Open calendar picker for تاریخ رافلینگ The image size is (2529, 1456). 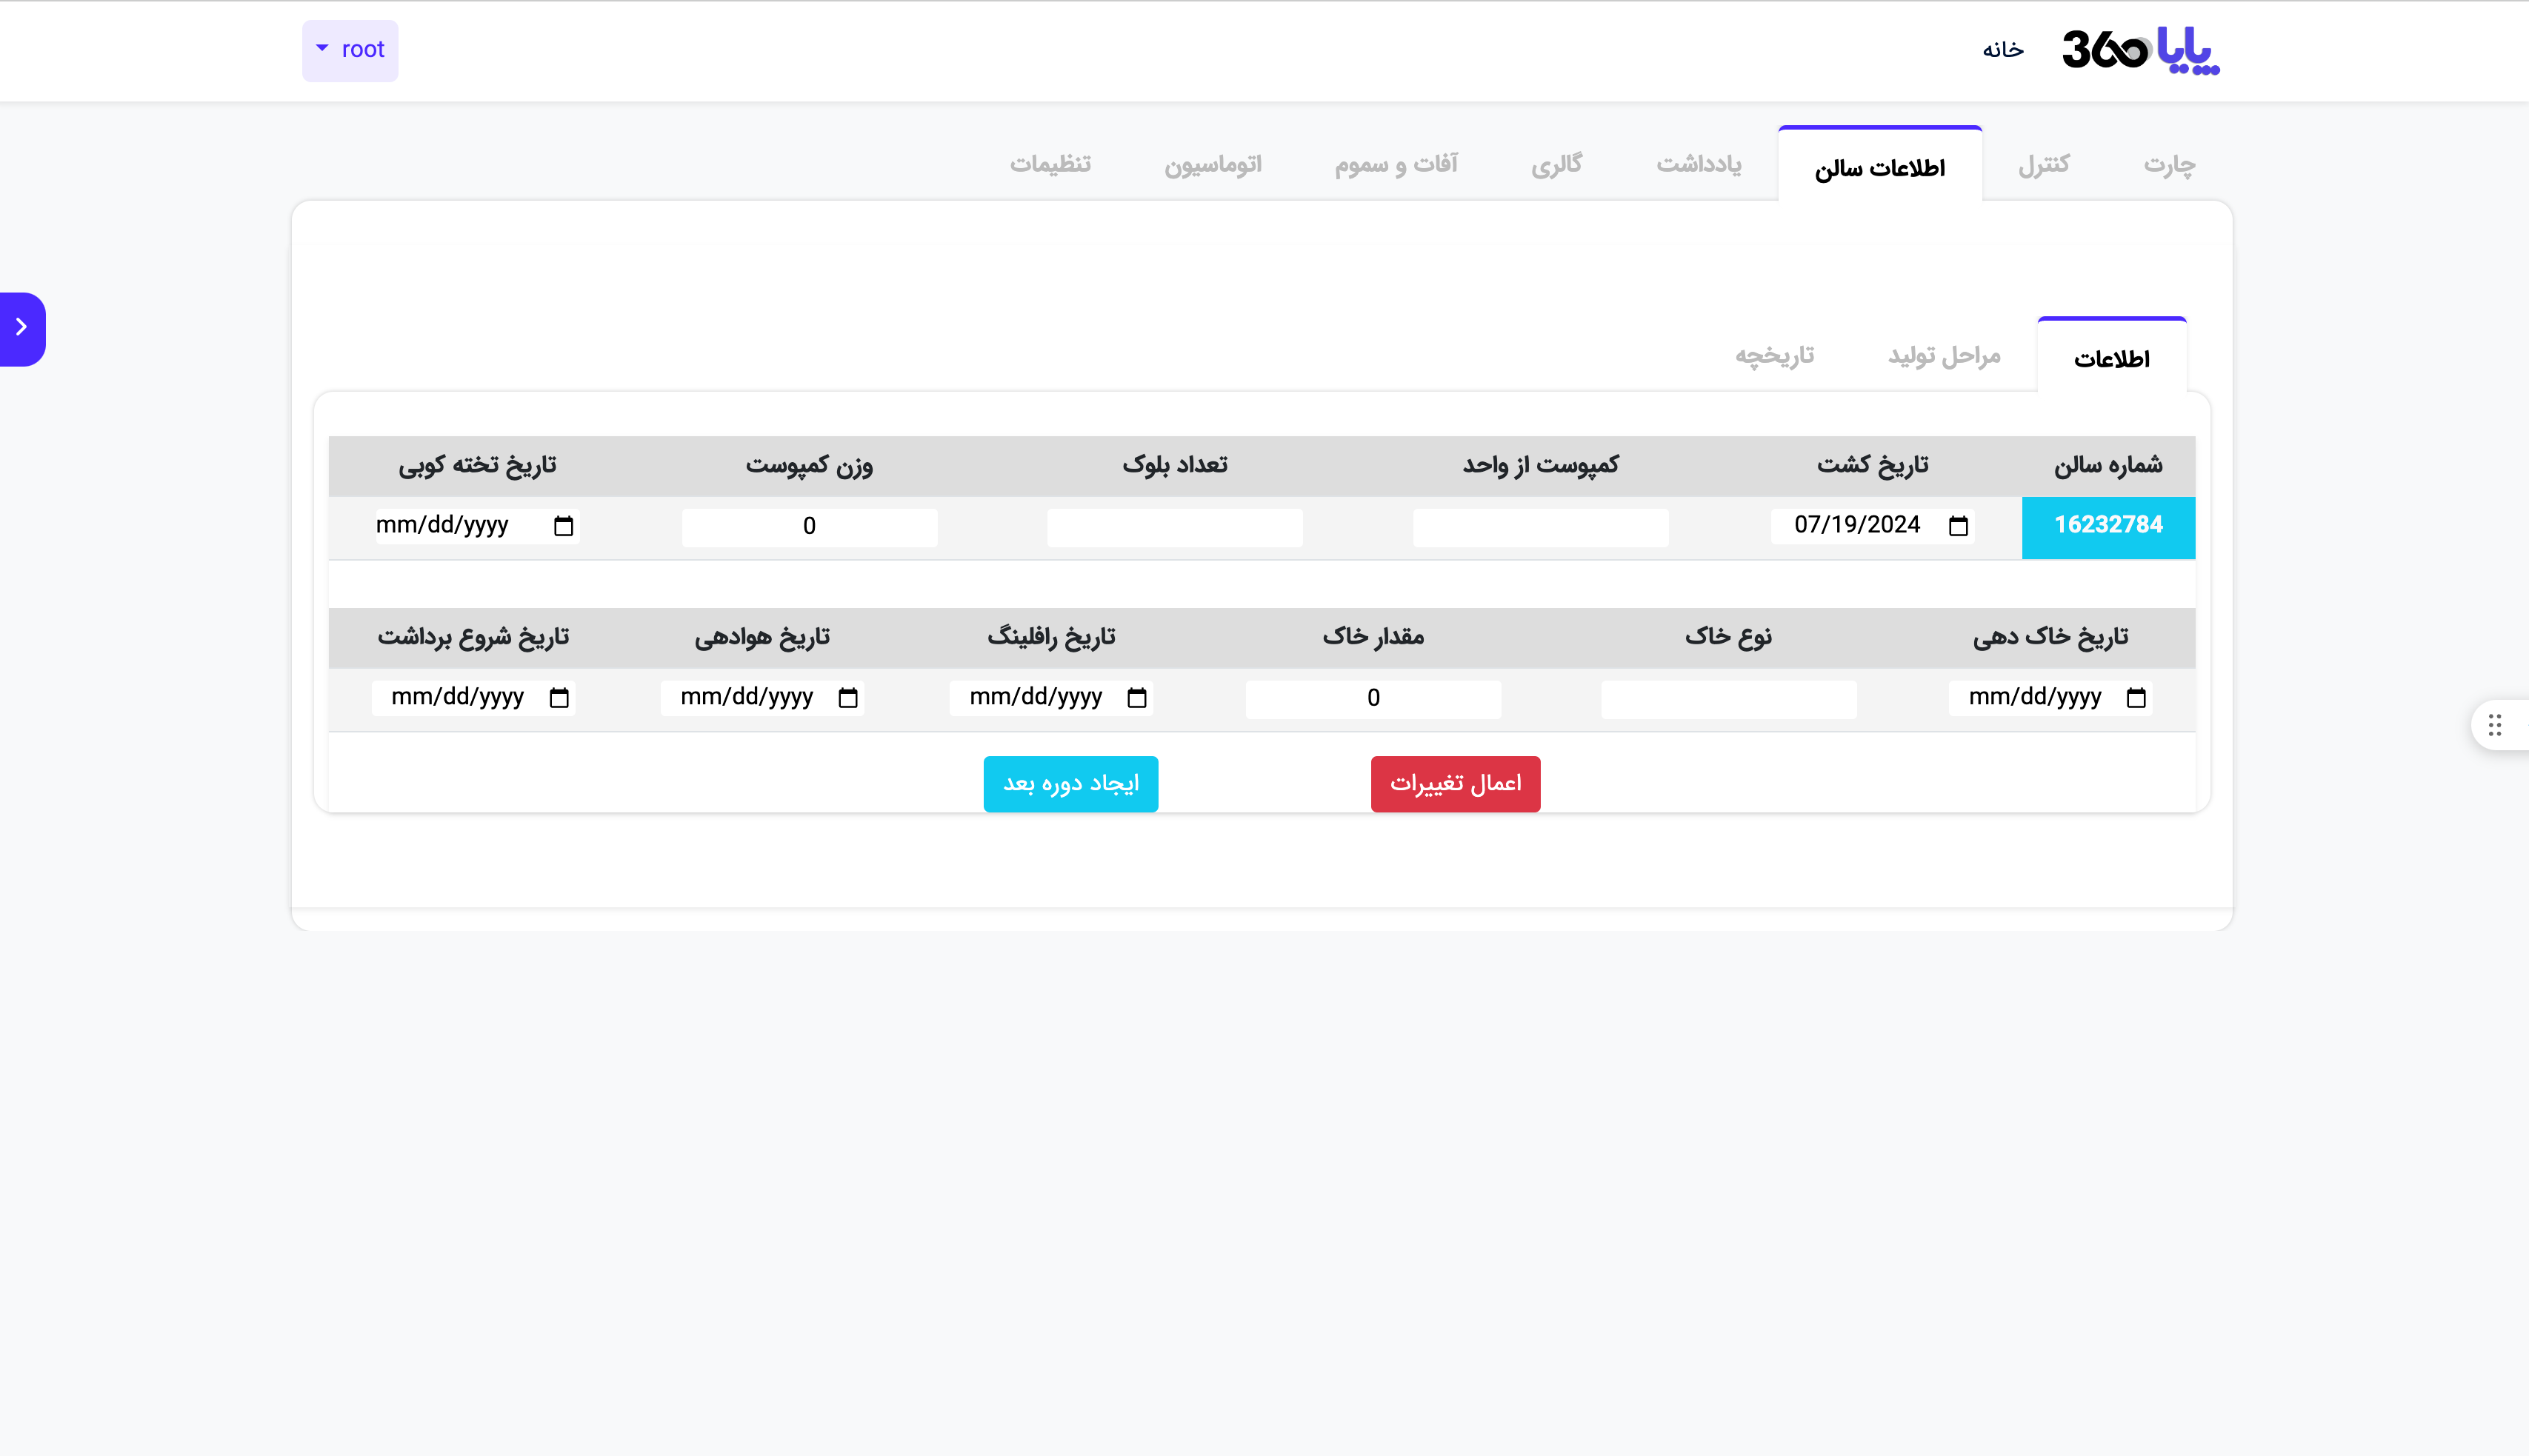point(1137,698)
